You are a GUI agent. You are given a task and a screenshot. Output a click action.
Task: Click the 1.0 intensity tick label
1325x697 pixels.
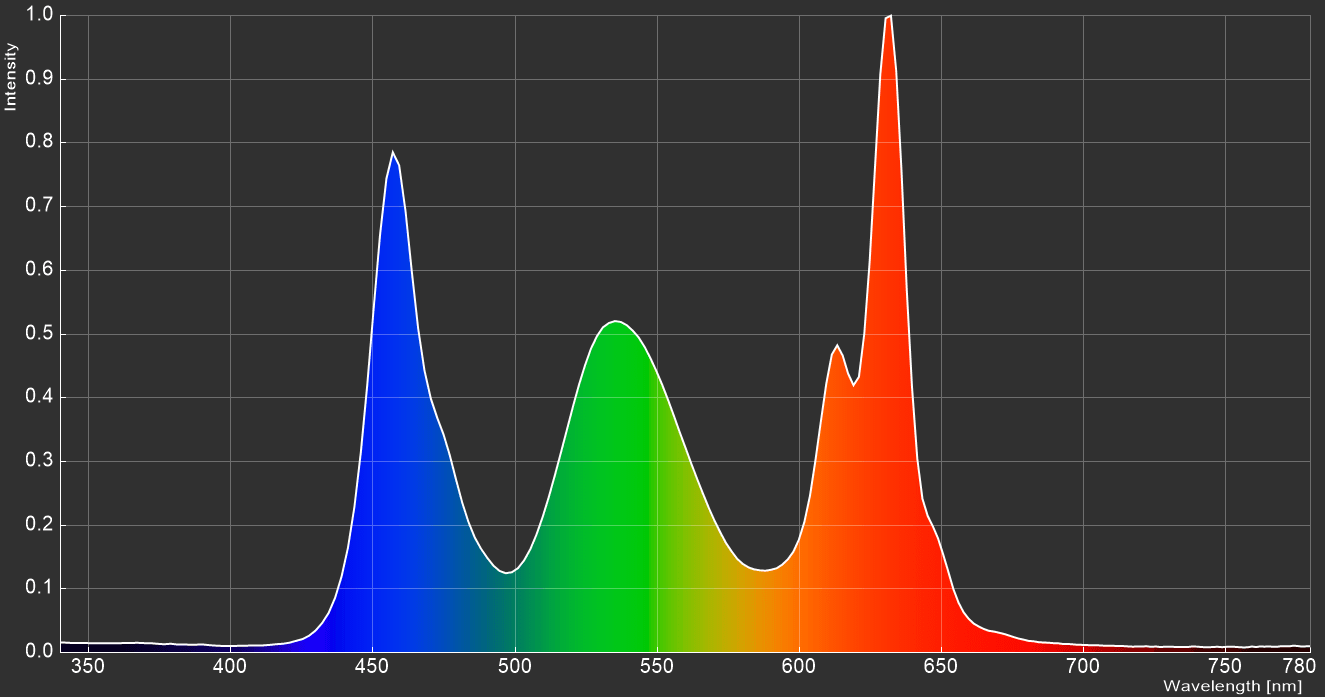[41, 15]
